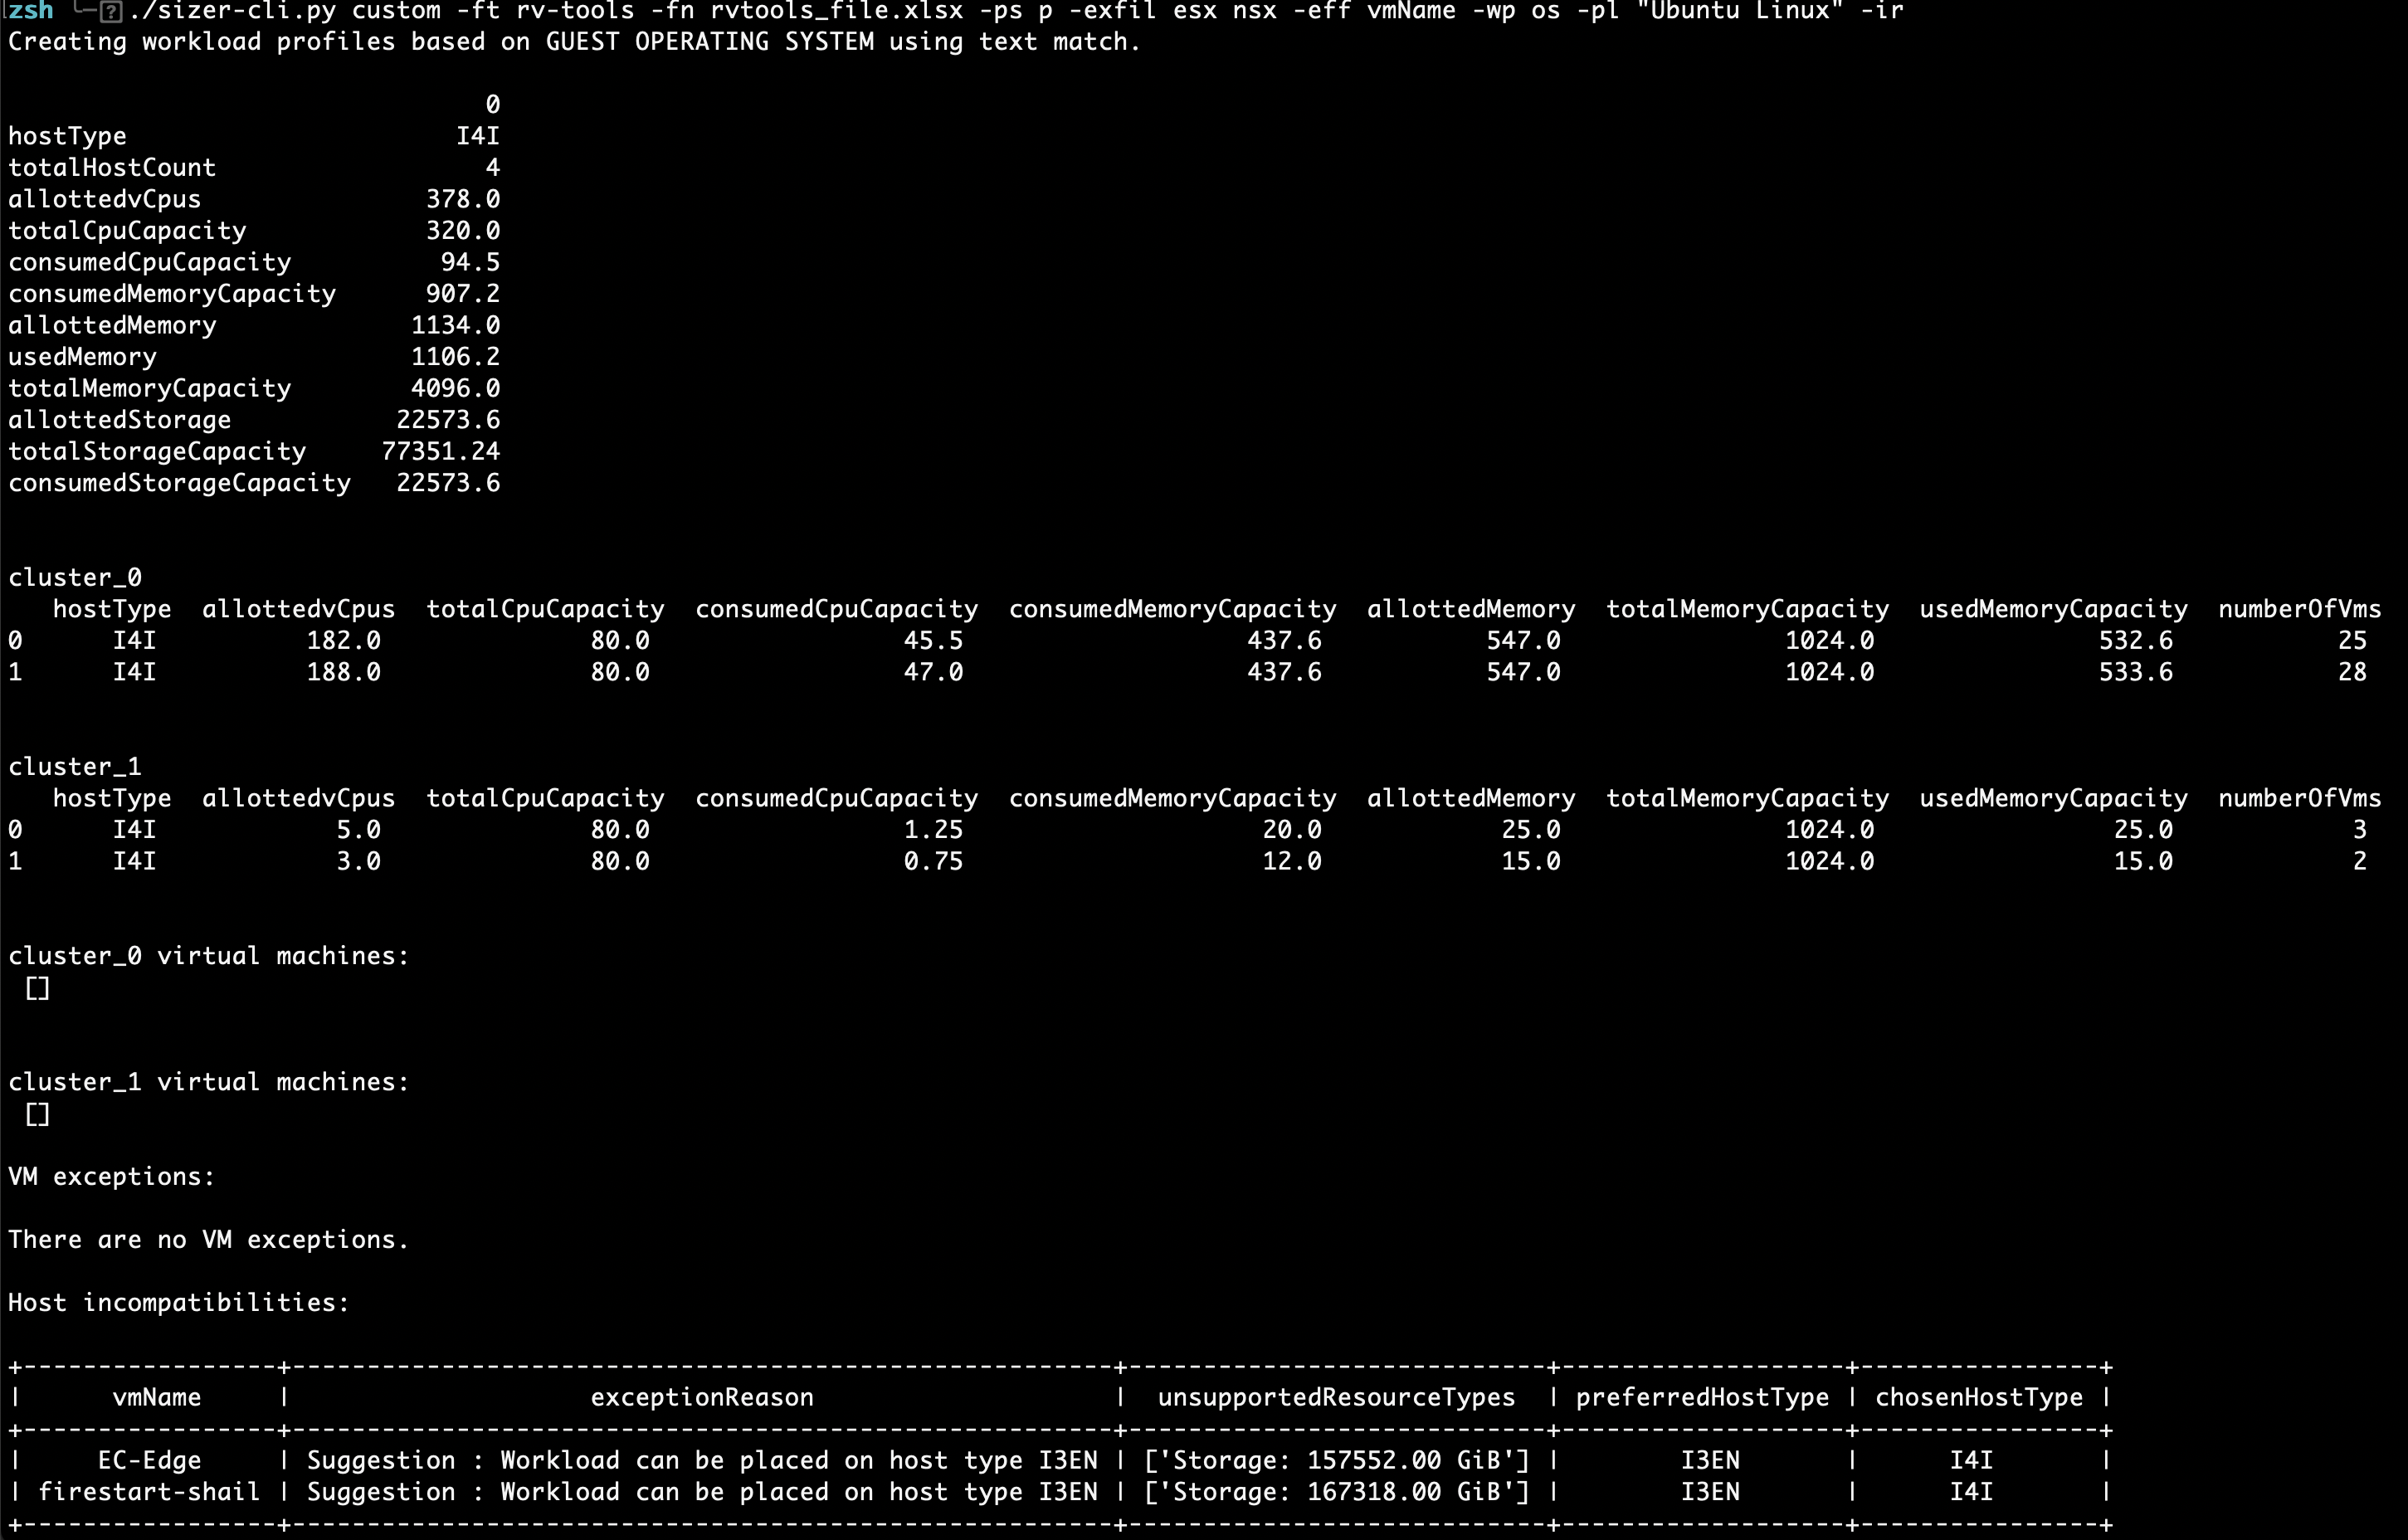The image size is (2408, 1540).
Task: Click the allottedvCpus value 188.0
Action: tap(343, 672)
